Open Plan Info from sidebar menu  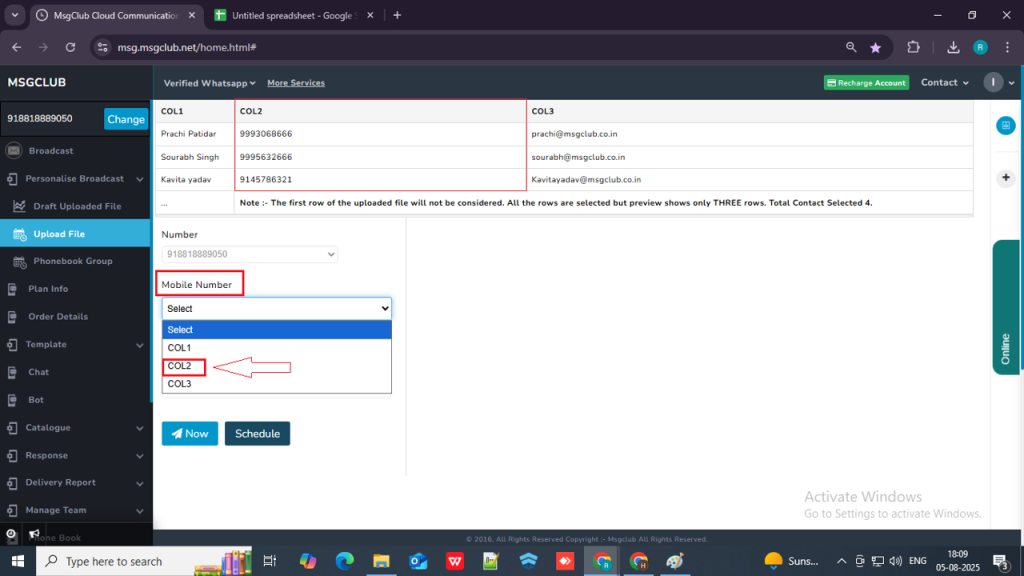pyautogui.click(x=48, y=289)
